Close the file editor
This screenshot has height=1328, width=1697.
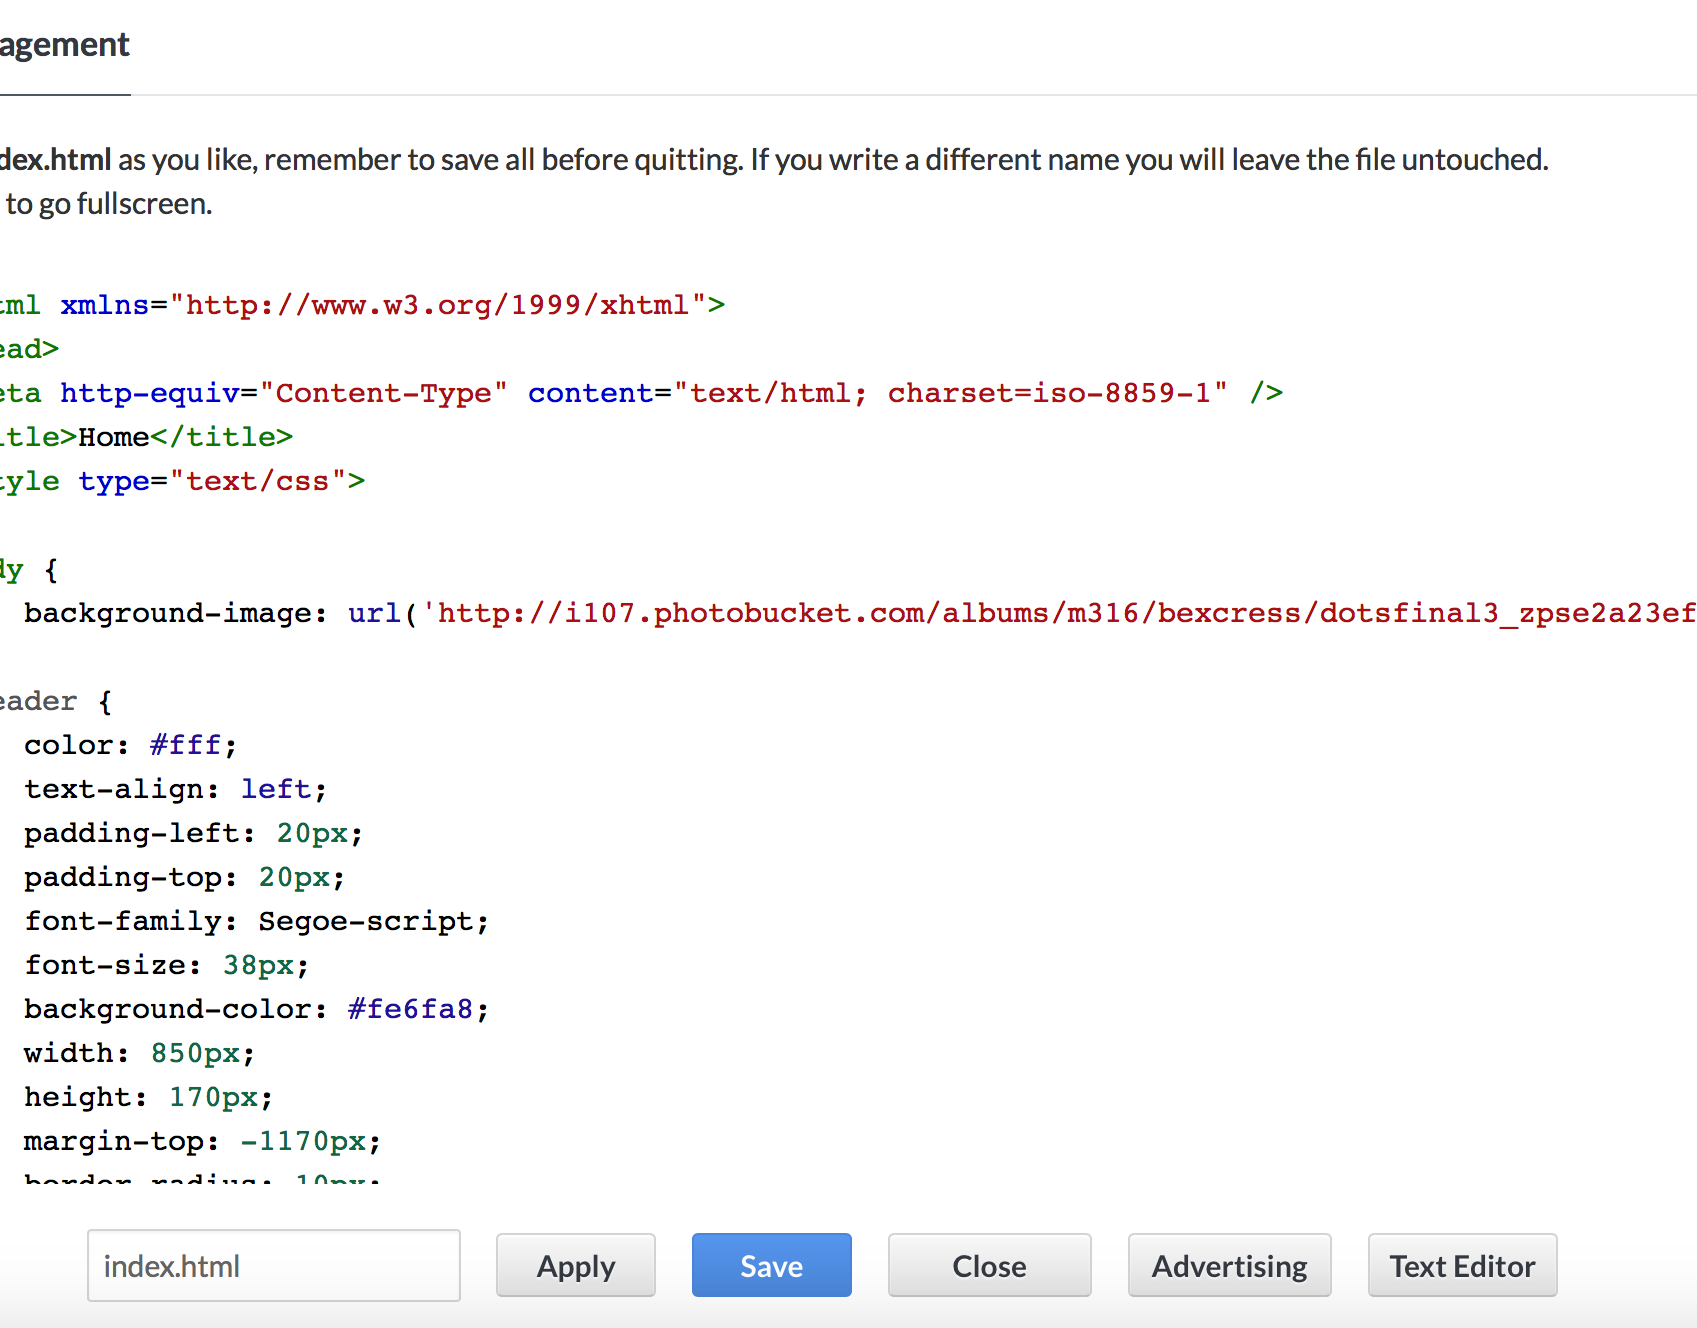pyautogui.click(x=989, y=1265)
